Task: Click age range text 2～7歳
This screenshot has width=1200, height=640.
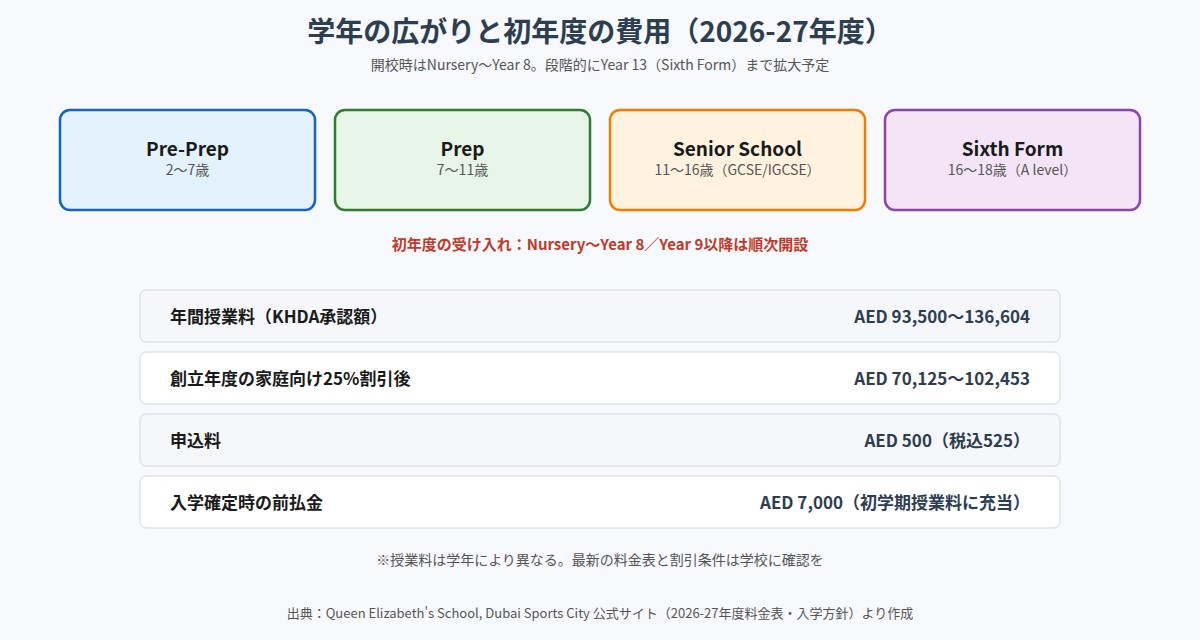Action: tap(187, 170)
